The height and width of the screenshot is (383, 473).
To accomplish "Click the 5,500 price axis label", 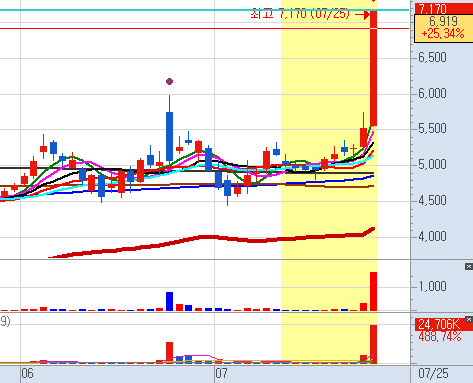I will pyautogui.click(x=432, y=129).
